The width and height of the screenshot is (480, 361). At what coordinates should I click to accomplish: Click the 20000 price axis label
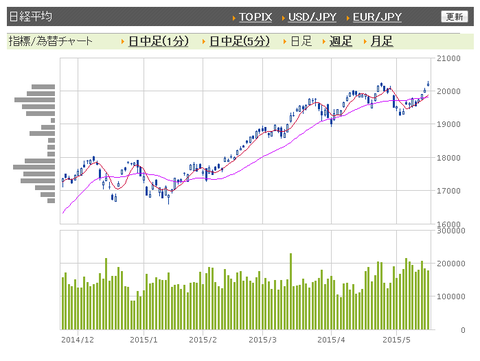pos(448,91)
